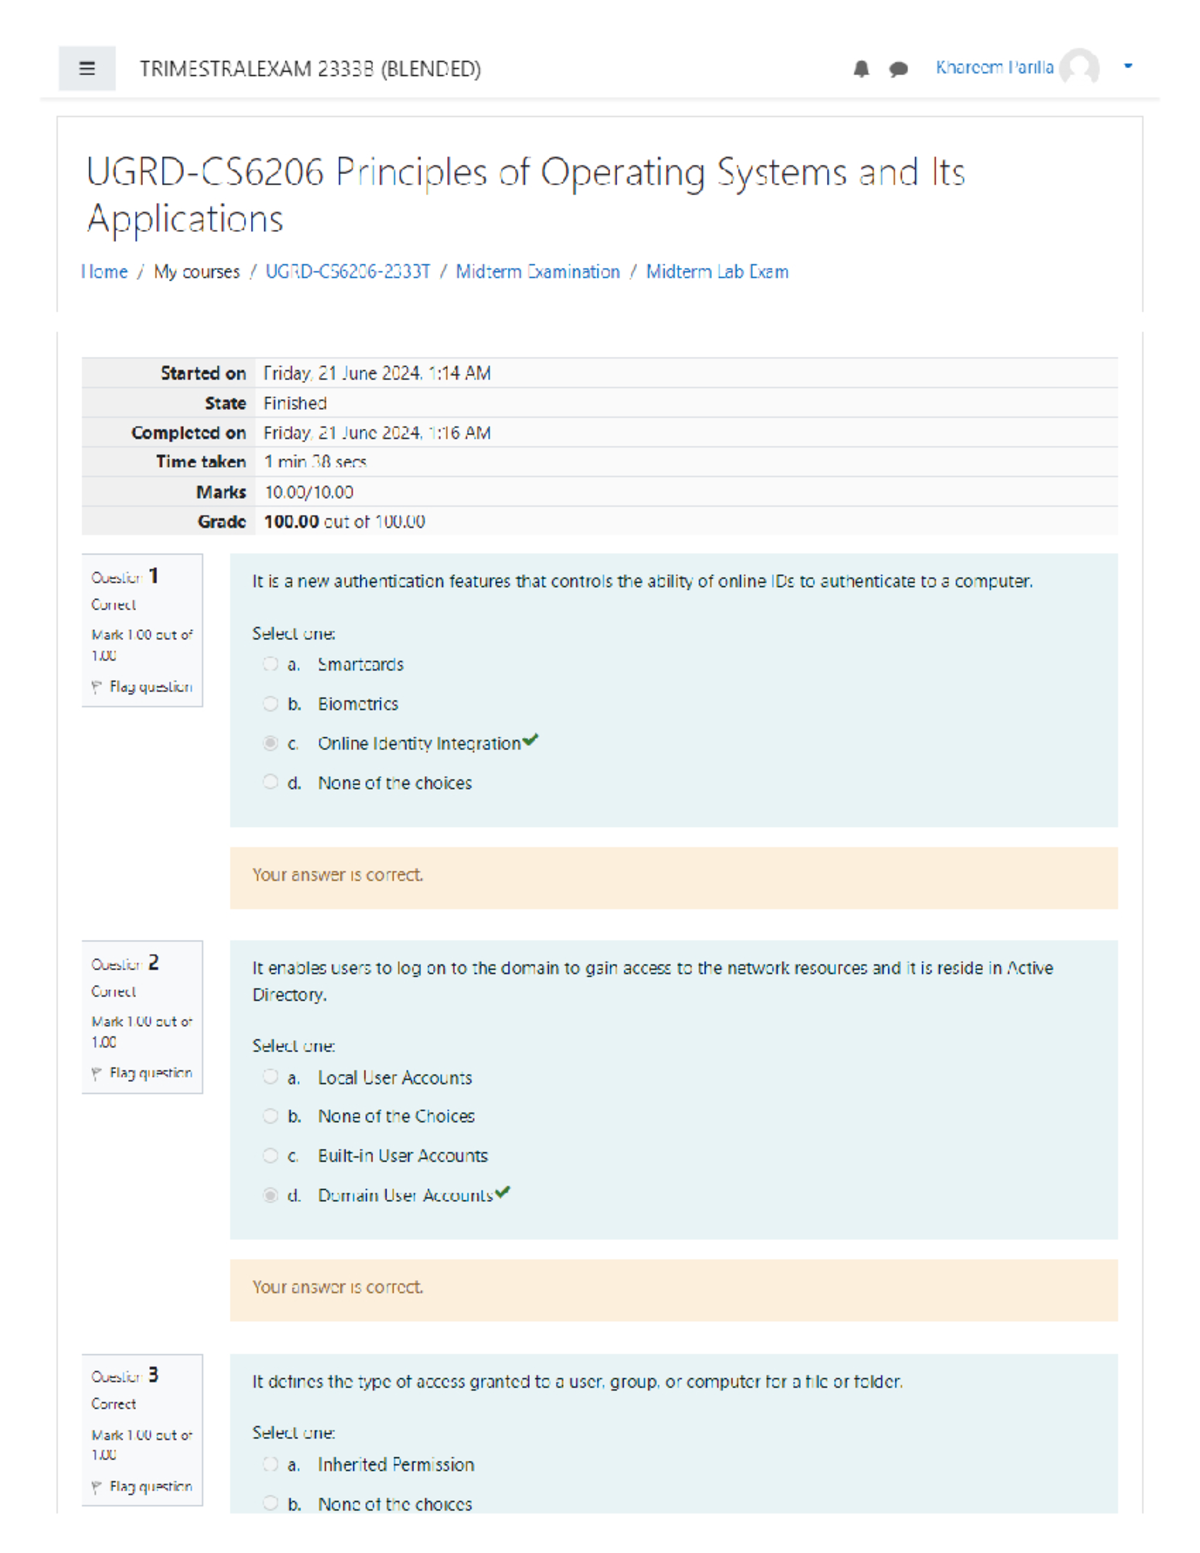Select Online Identity Integration answer
This screenshot has height=1553, width=1200.
[270, 743]
